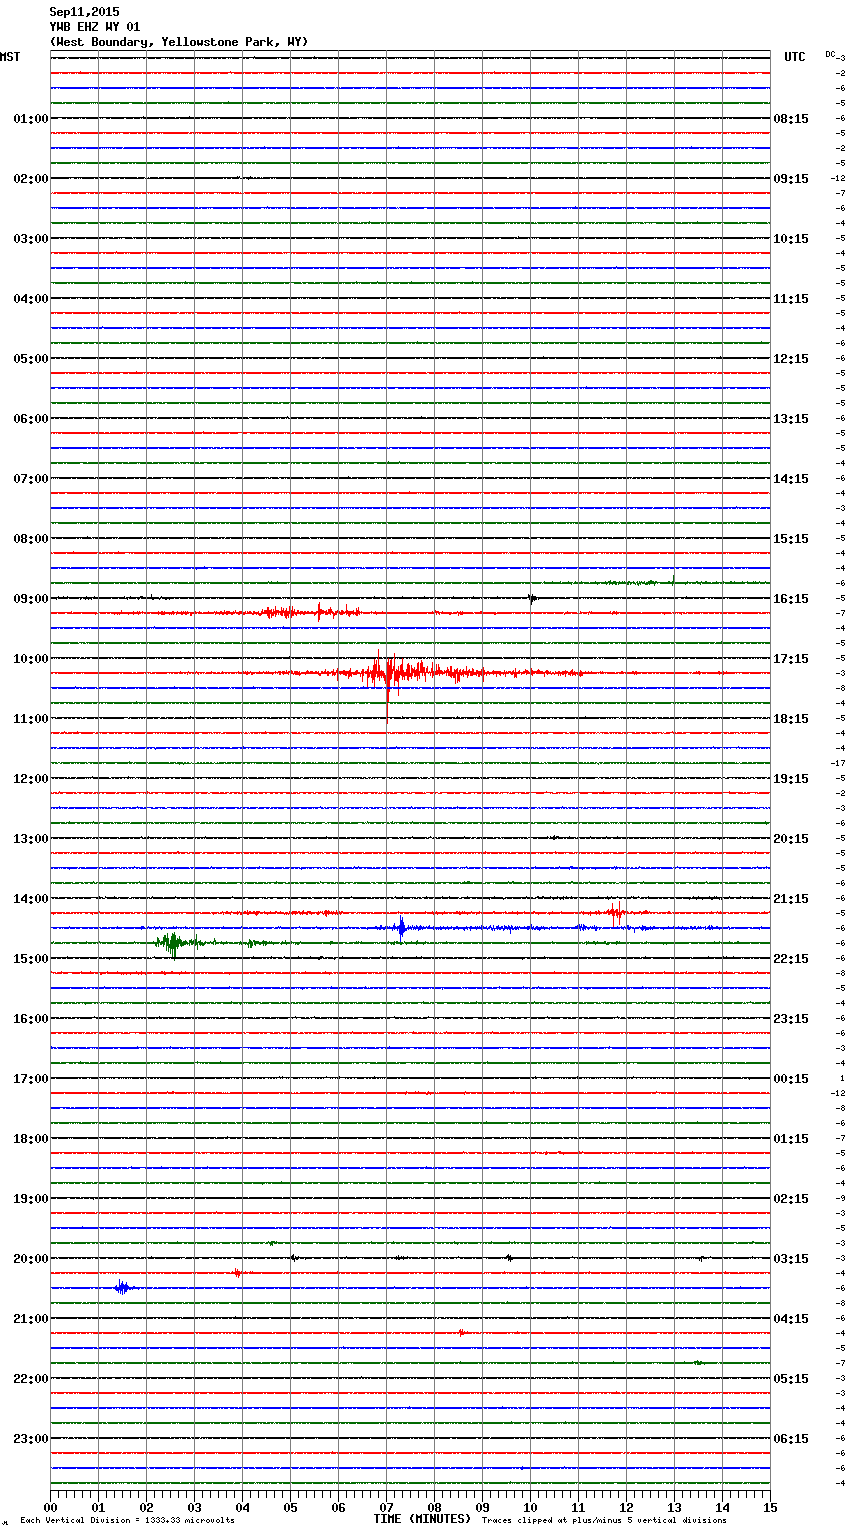Click the '17:15' UTC time label
This screenshot has width=850, height=1534.
(791, 659)
